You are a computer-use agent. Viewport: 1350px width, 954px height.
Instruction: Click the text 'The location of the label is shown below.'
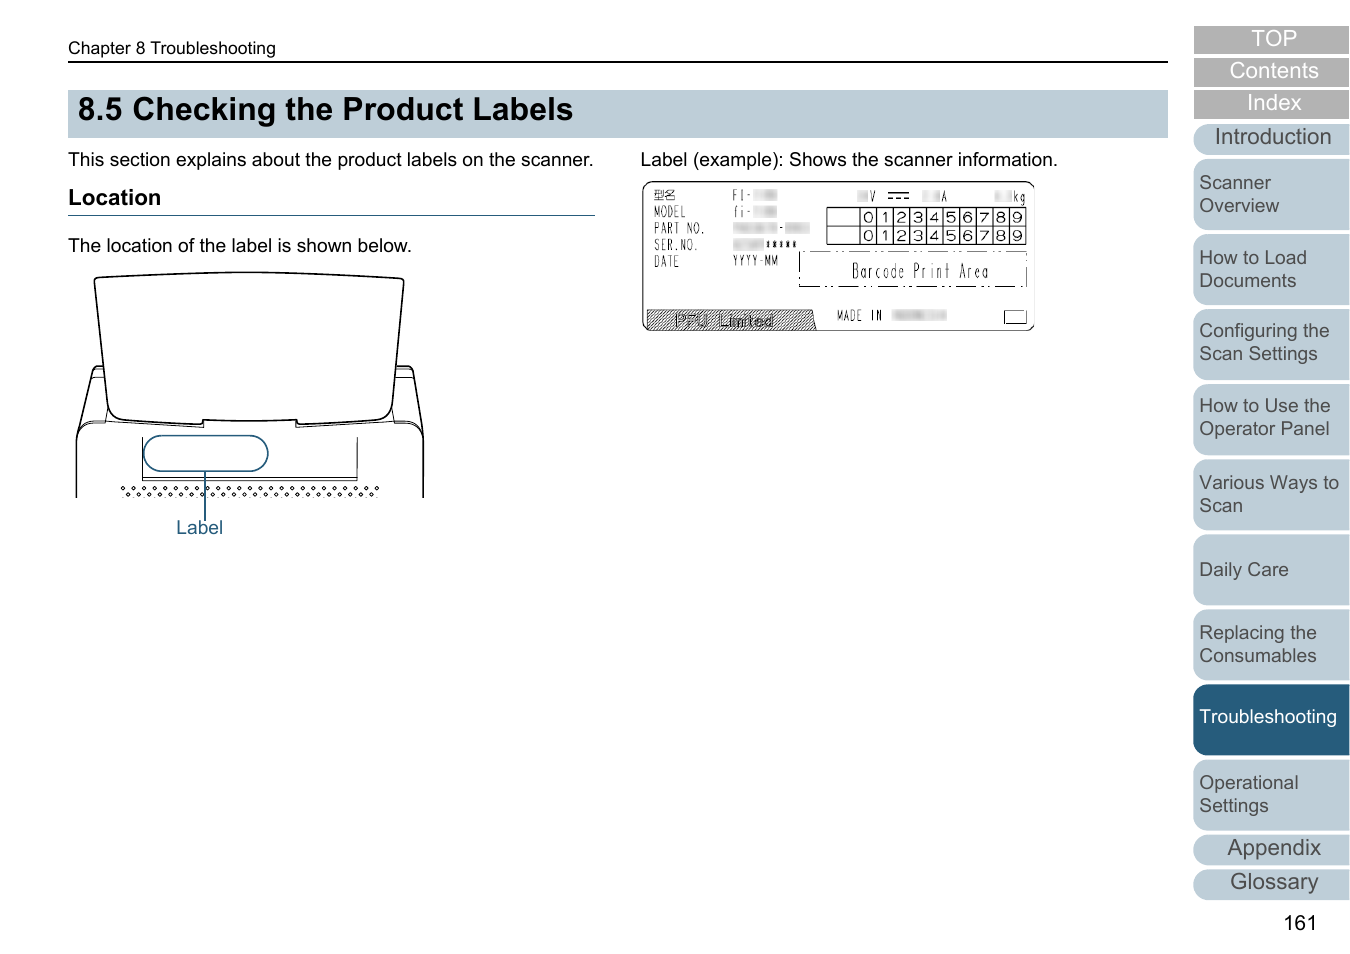coord(240,246)
